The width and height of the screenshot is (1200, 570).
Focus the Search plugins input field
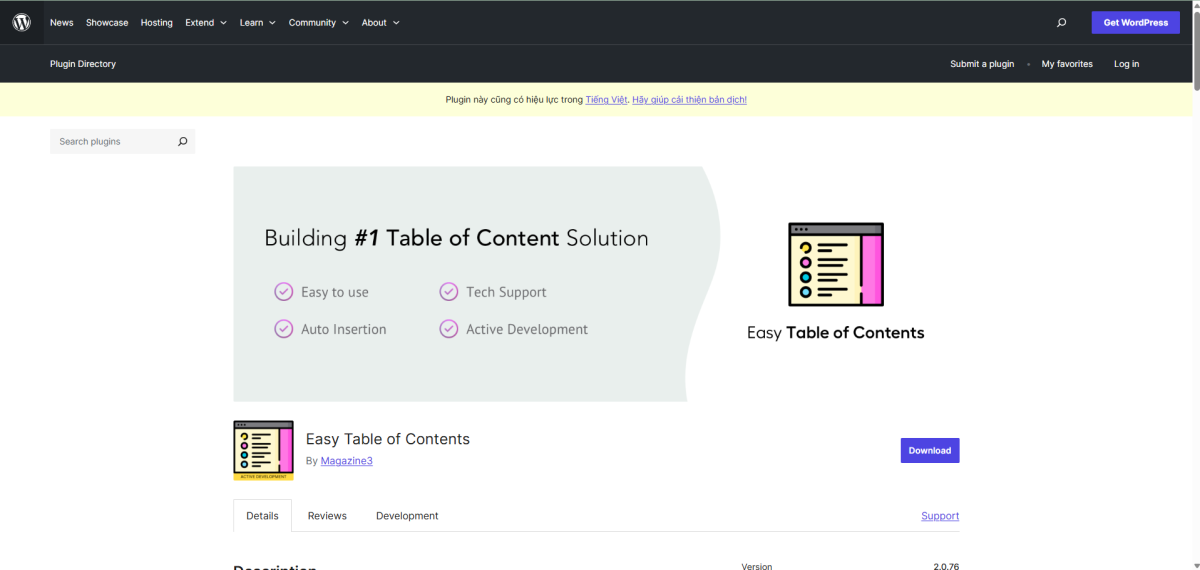(x=112, y=142)
